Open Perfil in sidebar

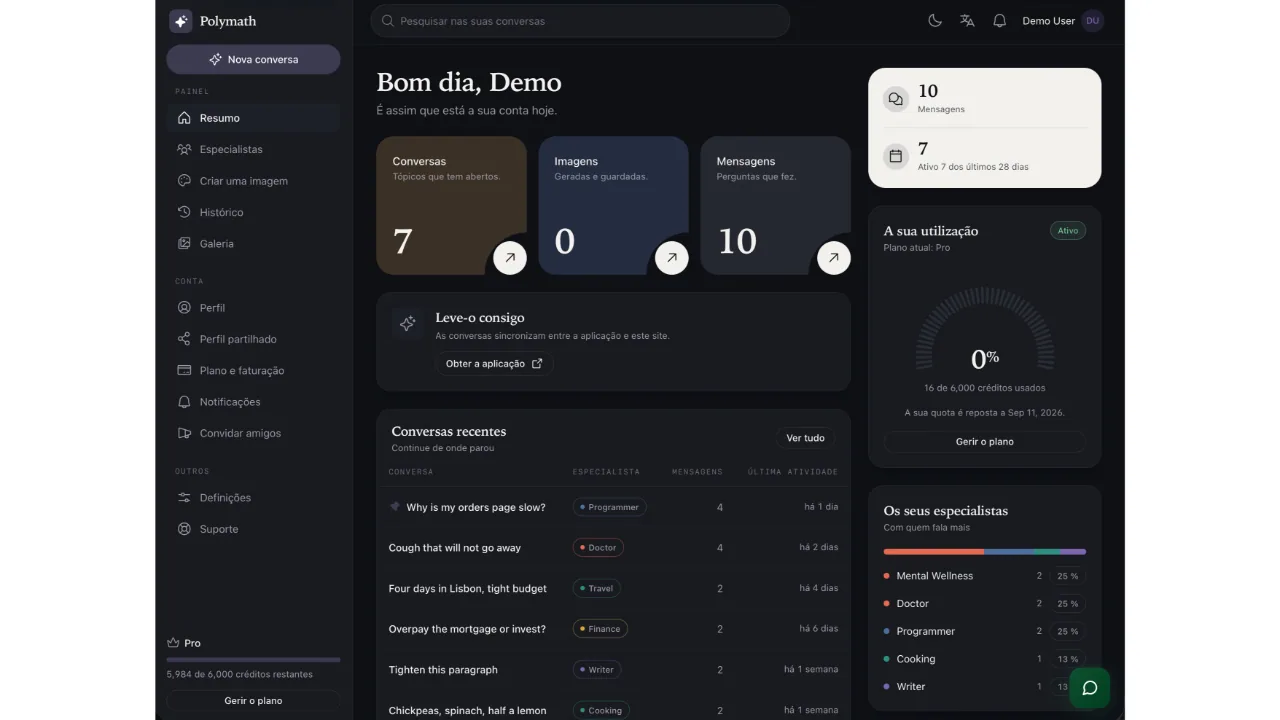[253, 308]
